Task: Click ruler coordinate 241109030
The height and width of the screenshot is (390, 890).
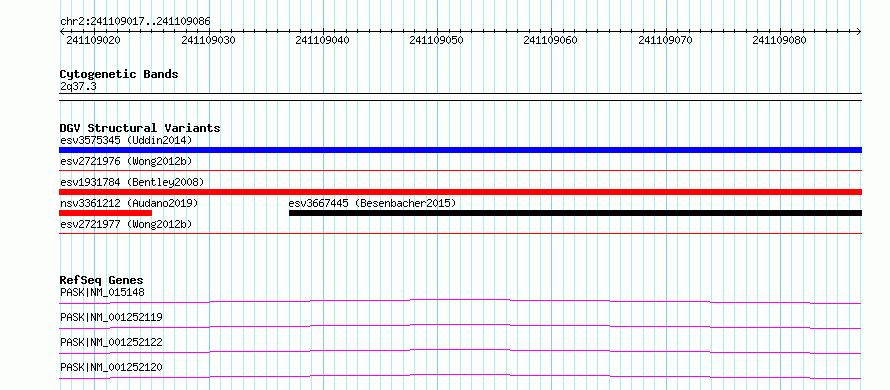Action: (208, 40)
